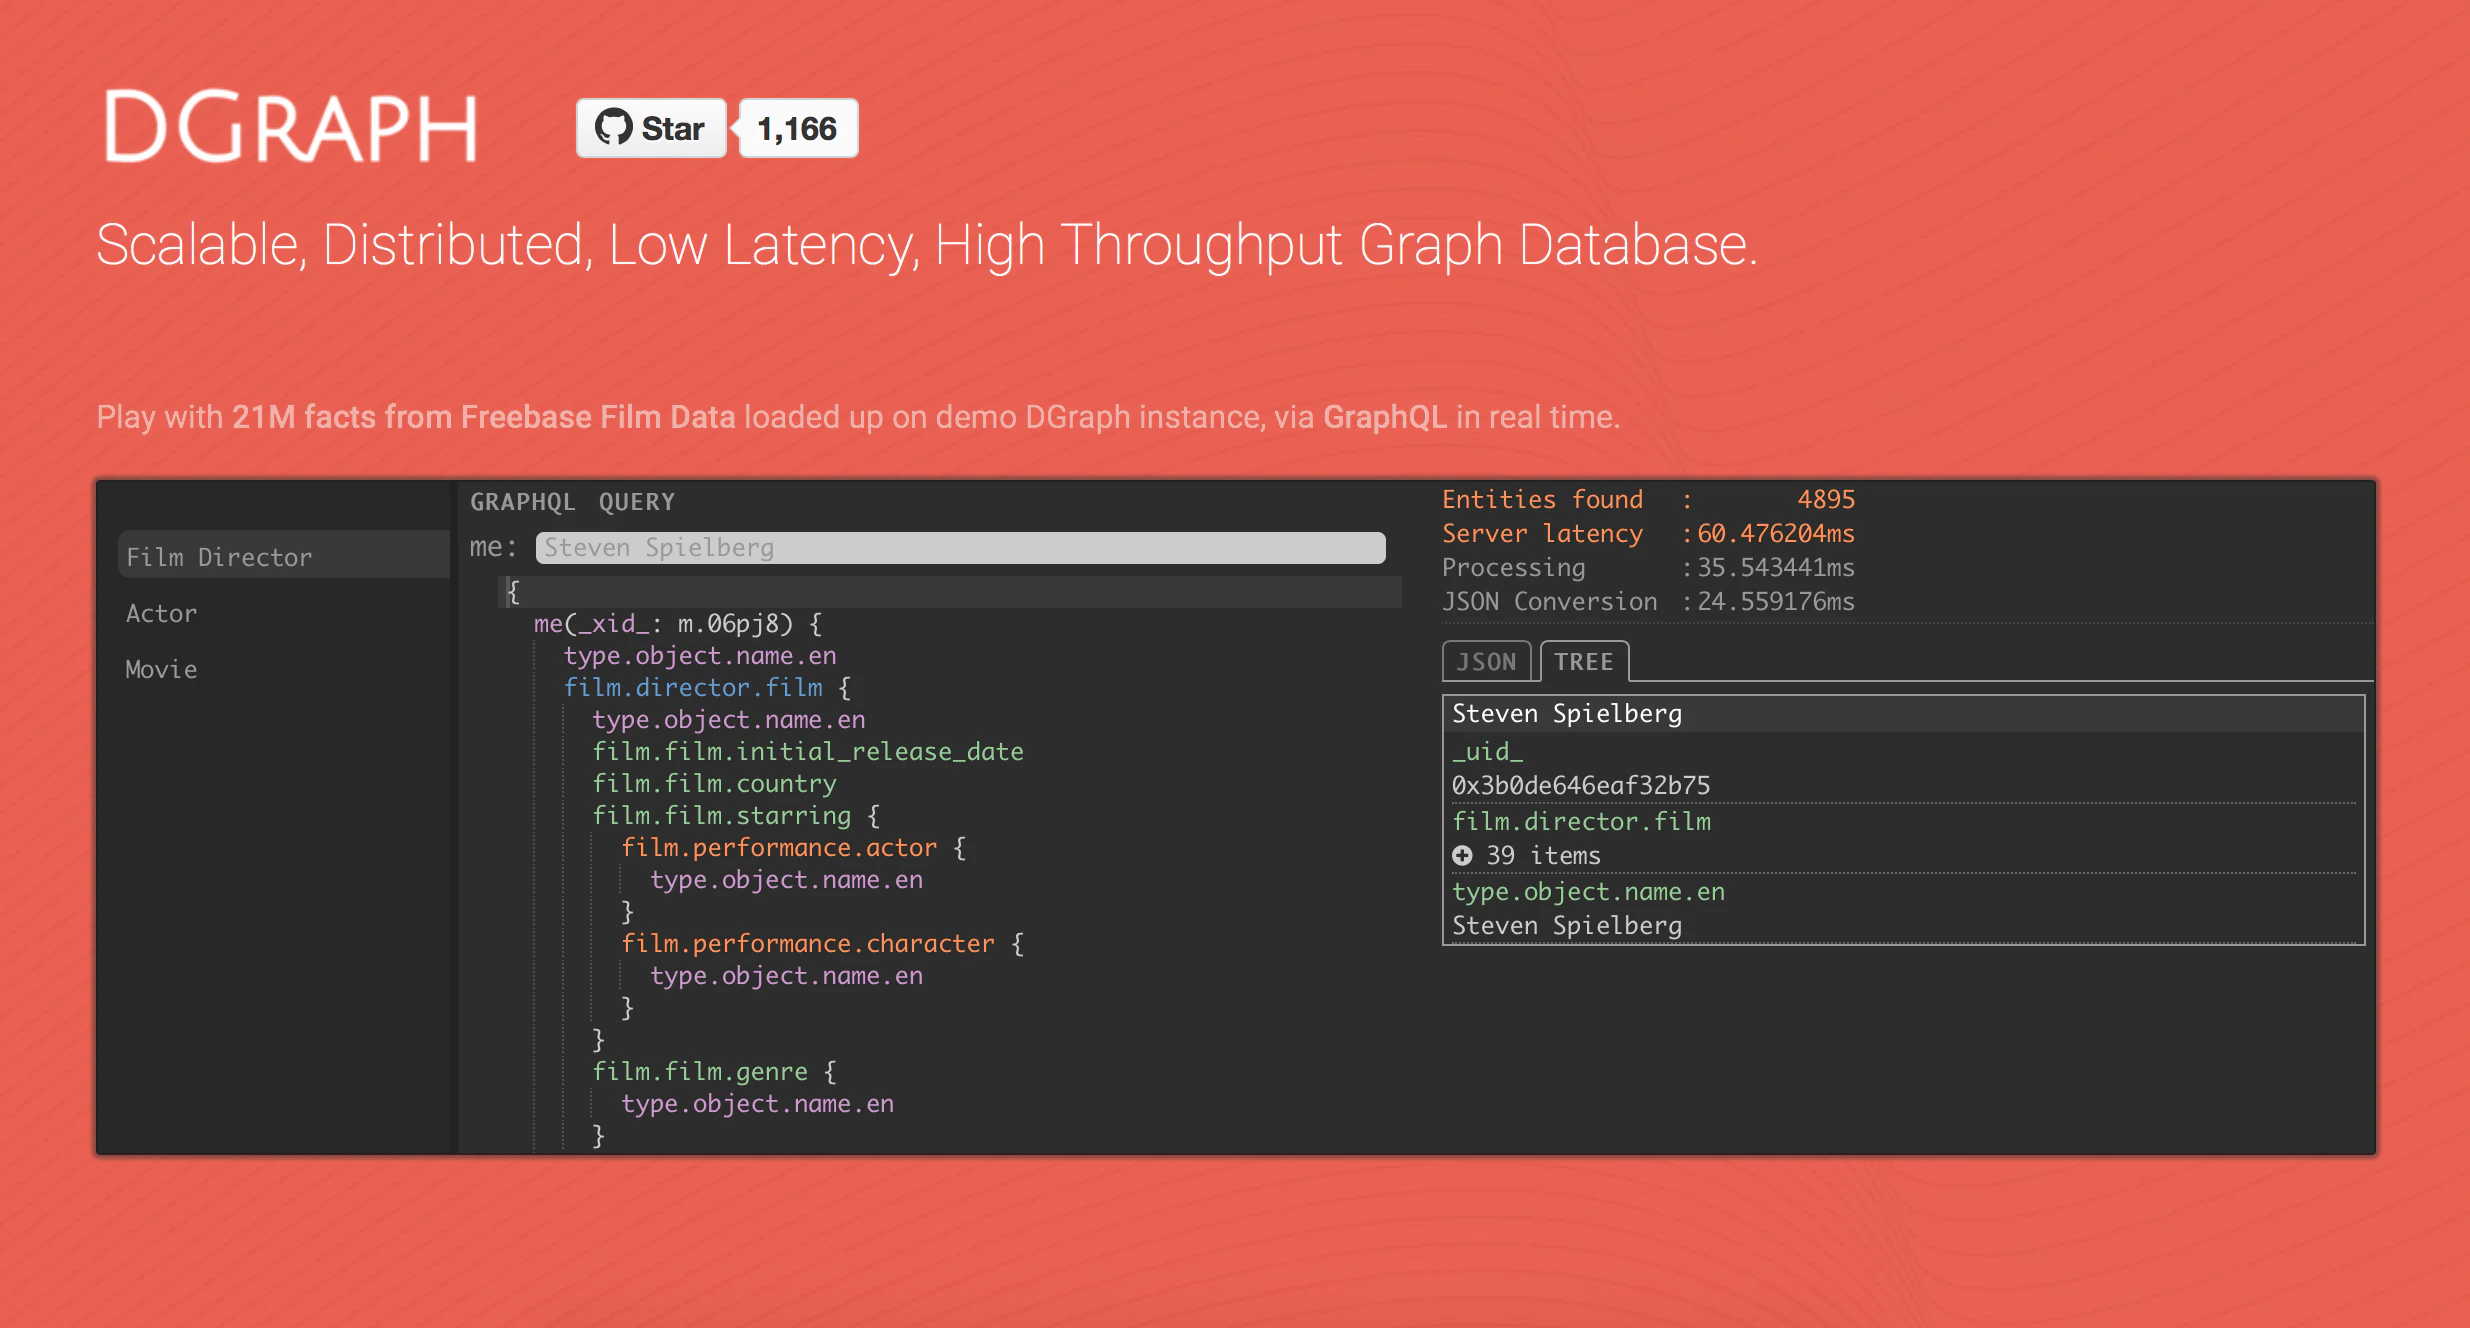2470x1328 pixels.
Task: Collapse the Steven Spielberg tree root node
Action: [x=1566, y=712]
